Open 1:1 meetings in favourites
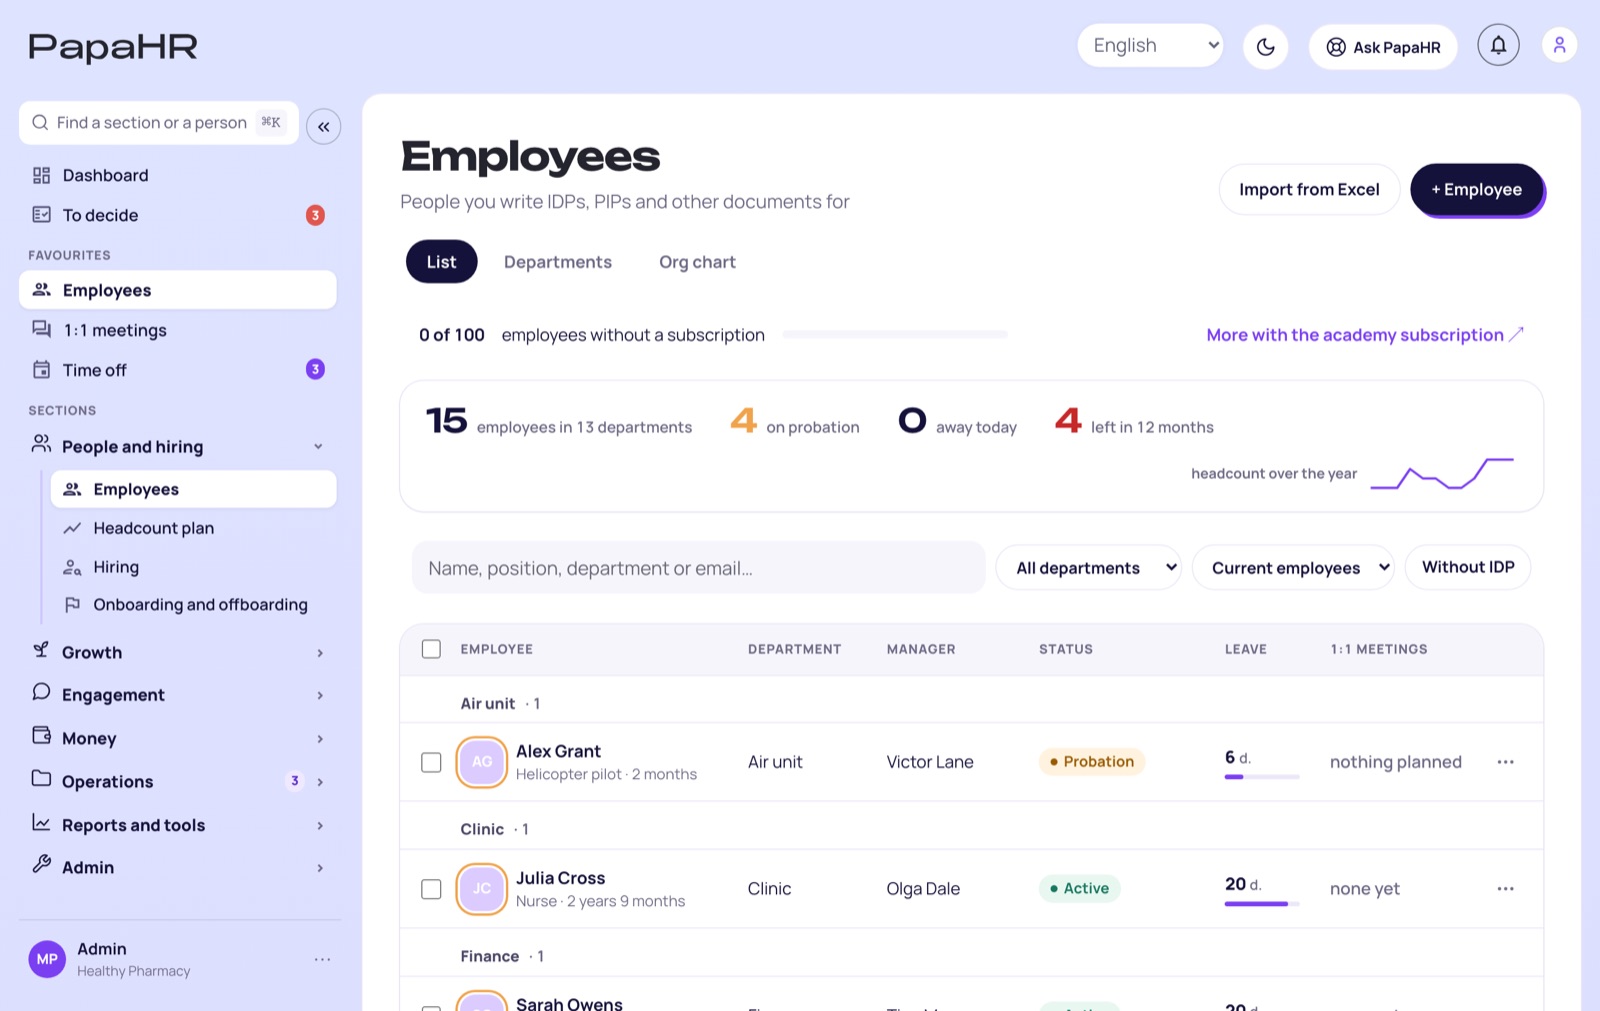1600x1011 pixels. (178, 330)
